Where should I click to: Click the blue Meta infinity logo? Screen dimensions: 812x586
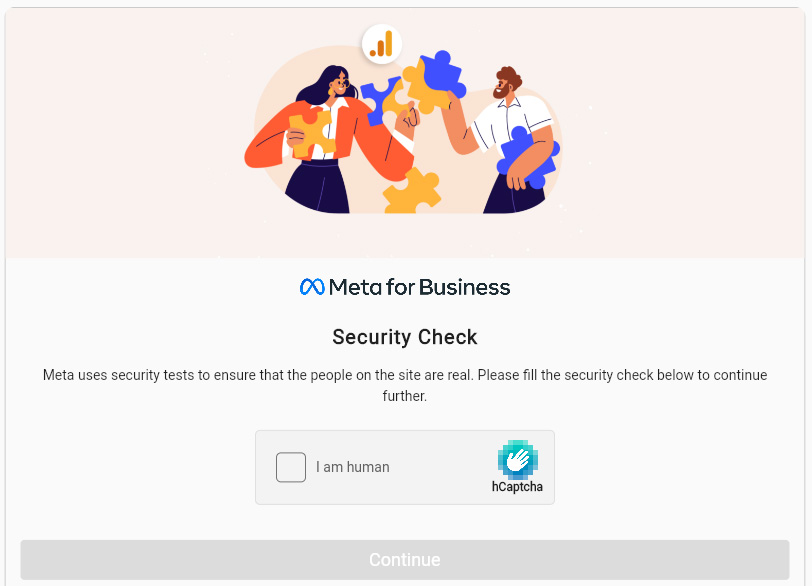pyautogui.click(x=312, y=287)
